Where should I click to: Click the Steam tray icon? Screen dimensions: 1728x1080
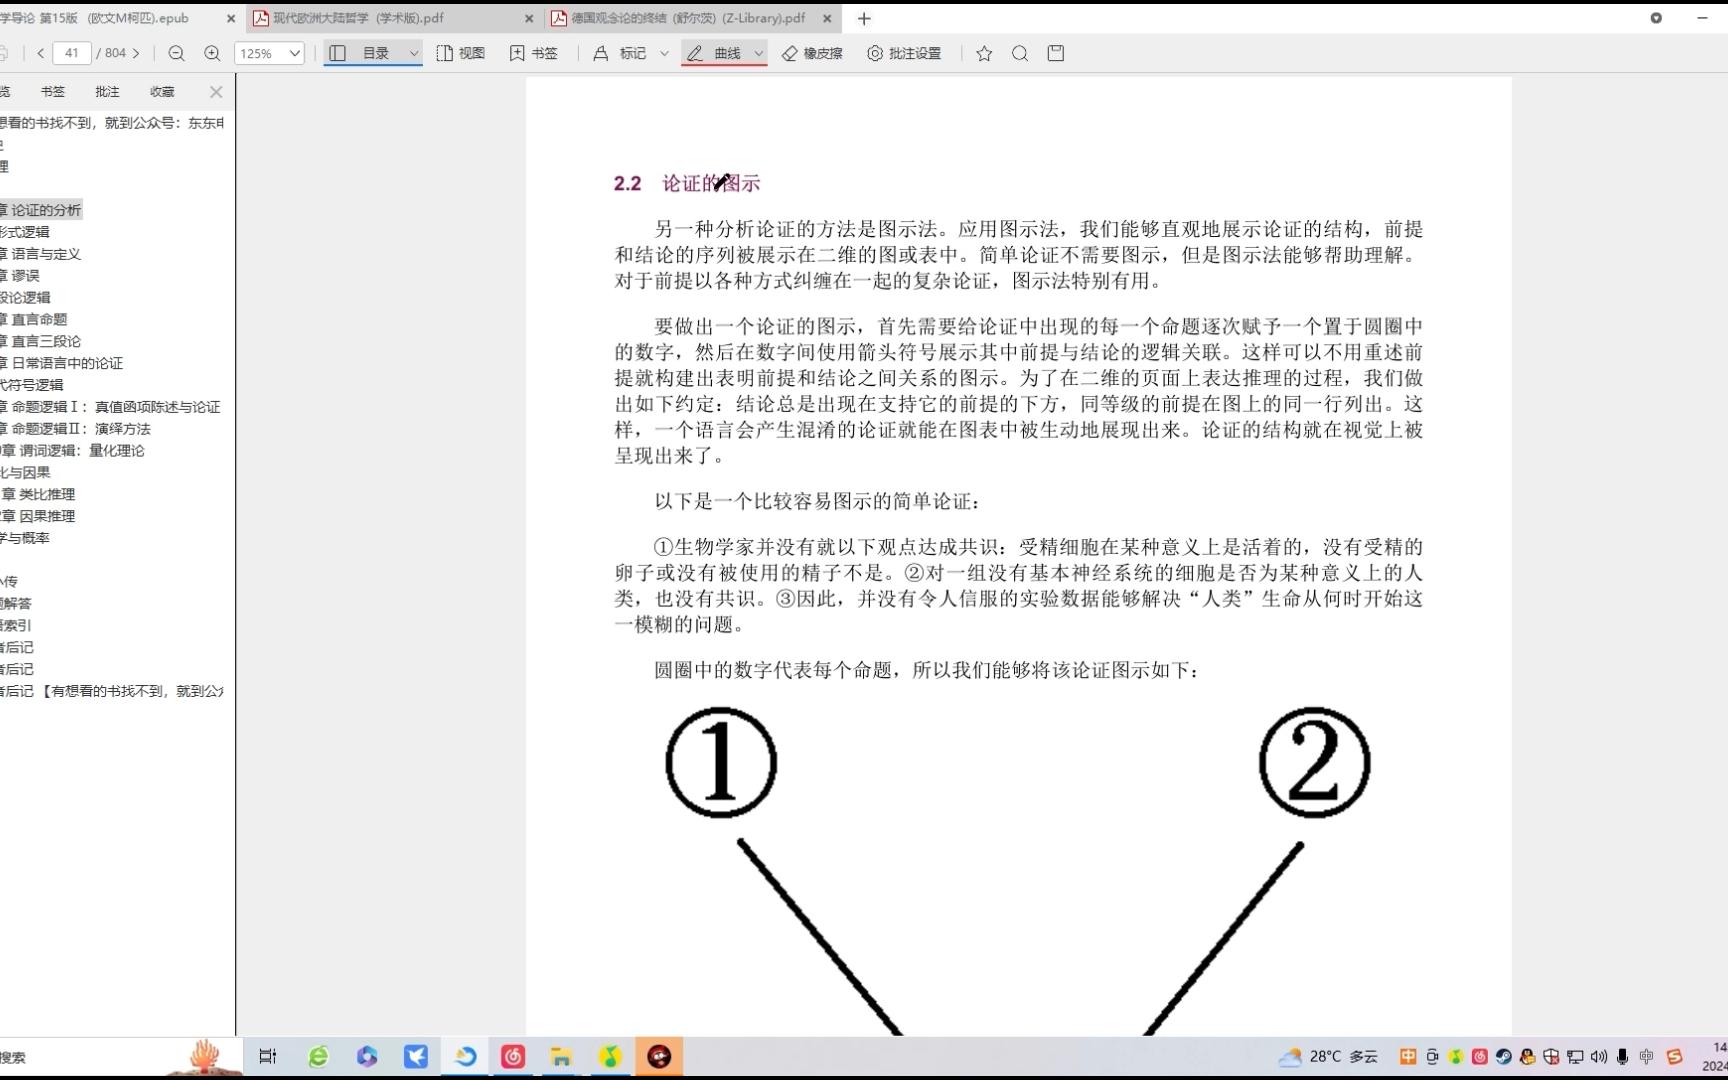(x=1503, y=1056)
